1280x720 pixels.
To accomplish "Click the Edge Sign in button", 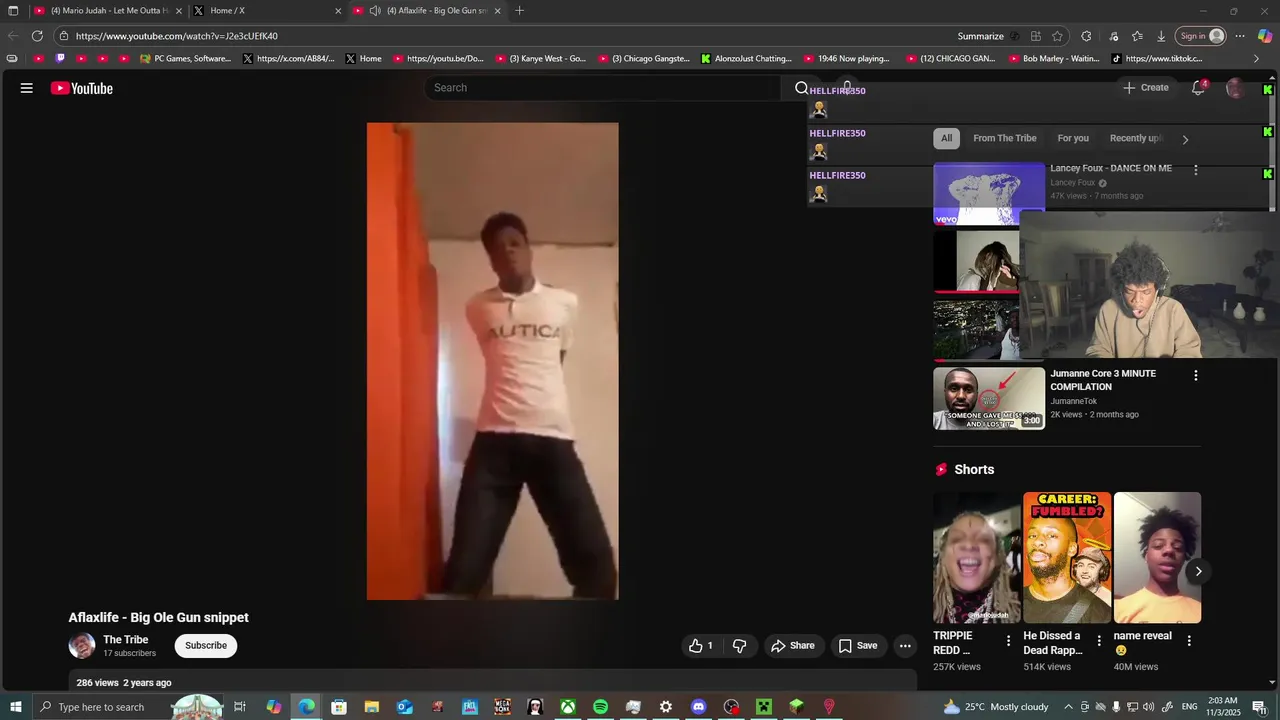I will click(1201, 36).
